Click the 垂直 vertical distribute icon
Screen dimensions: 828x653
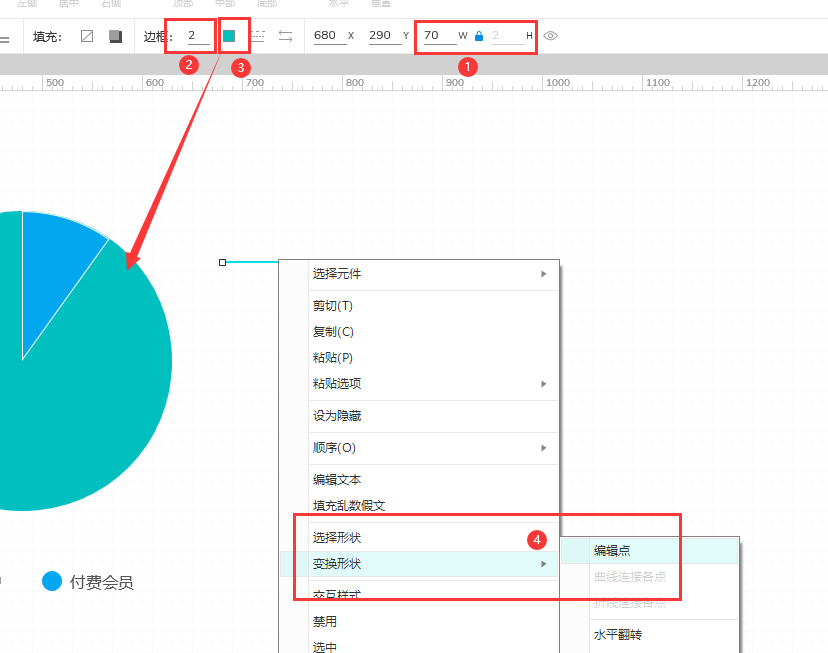383,5
